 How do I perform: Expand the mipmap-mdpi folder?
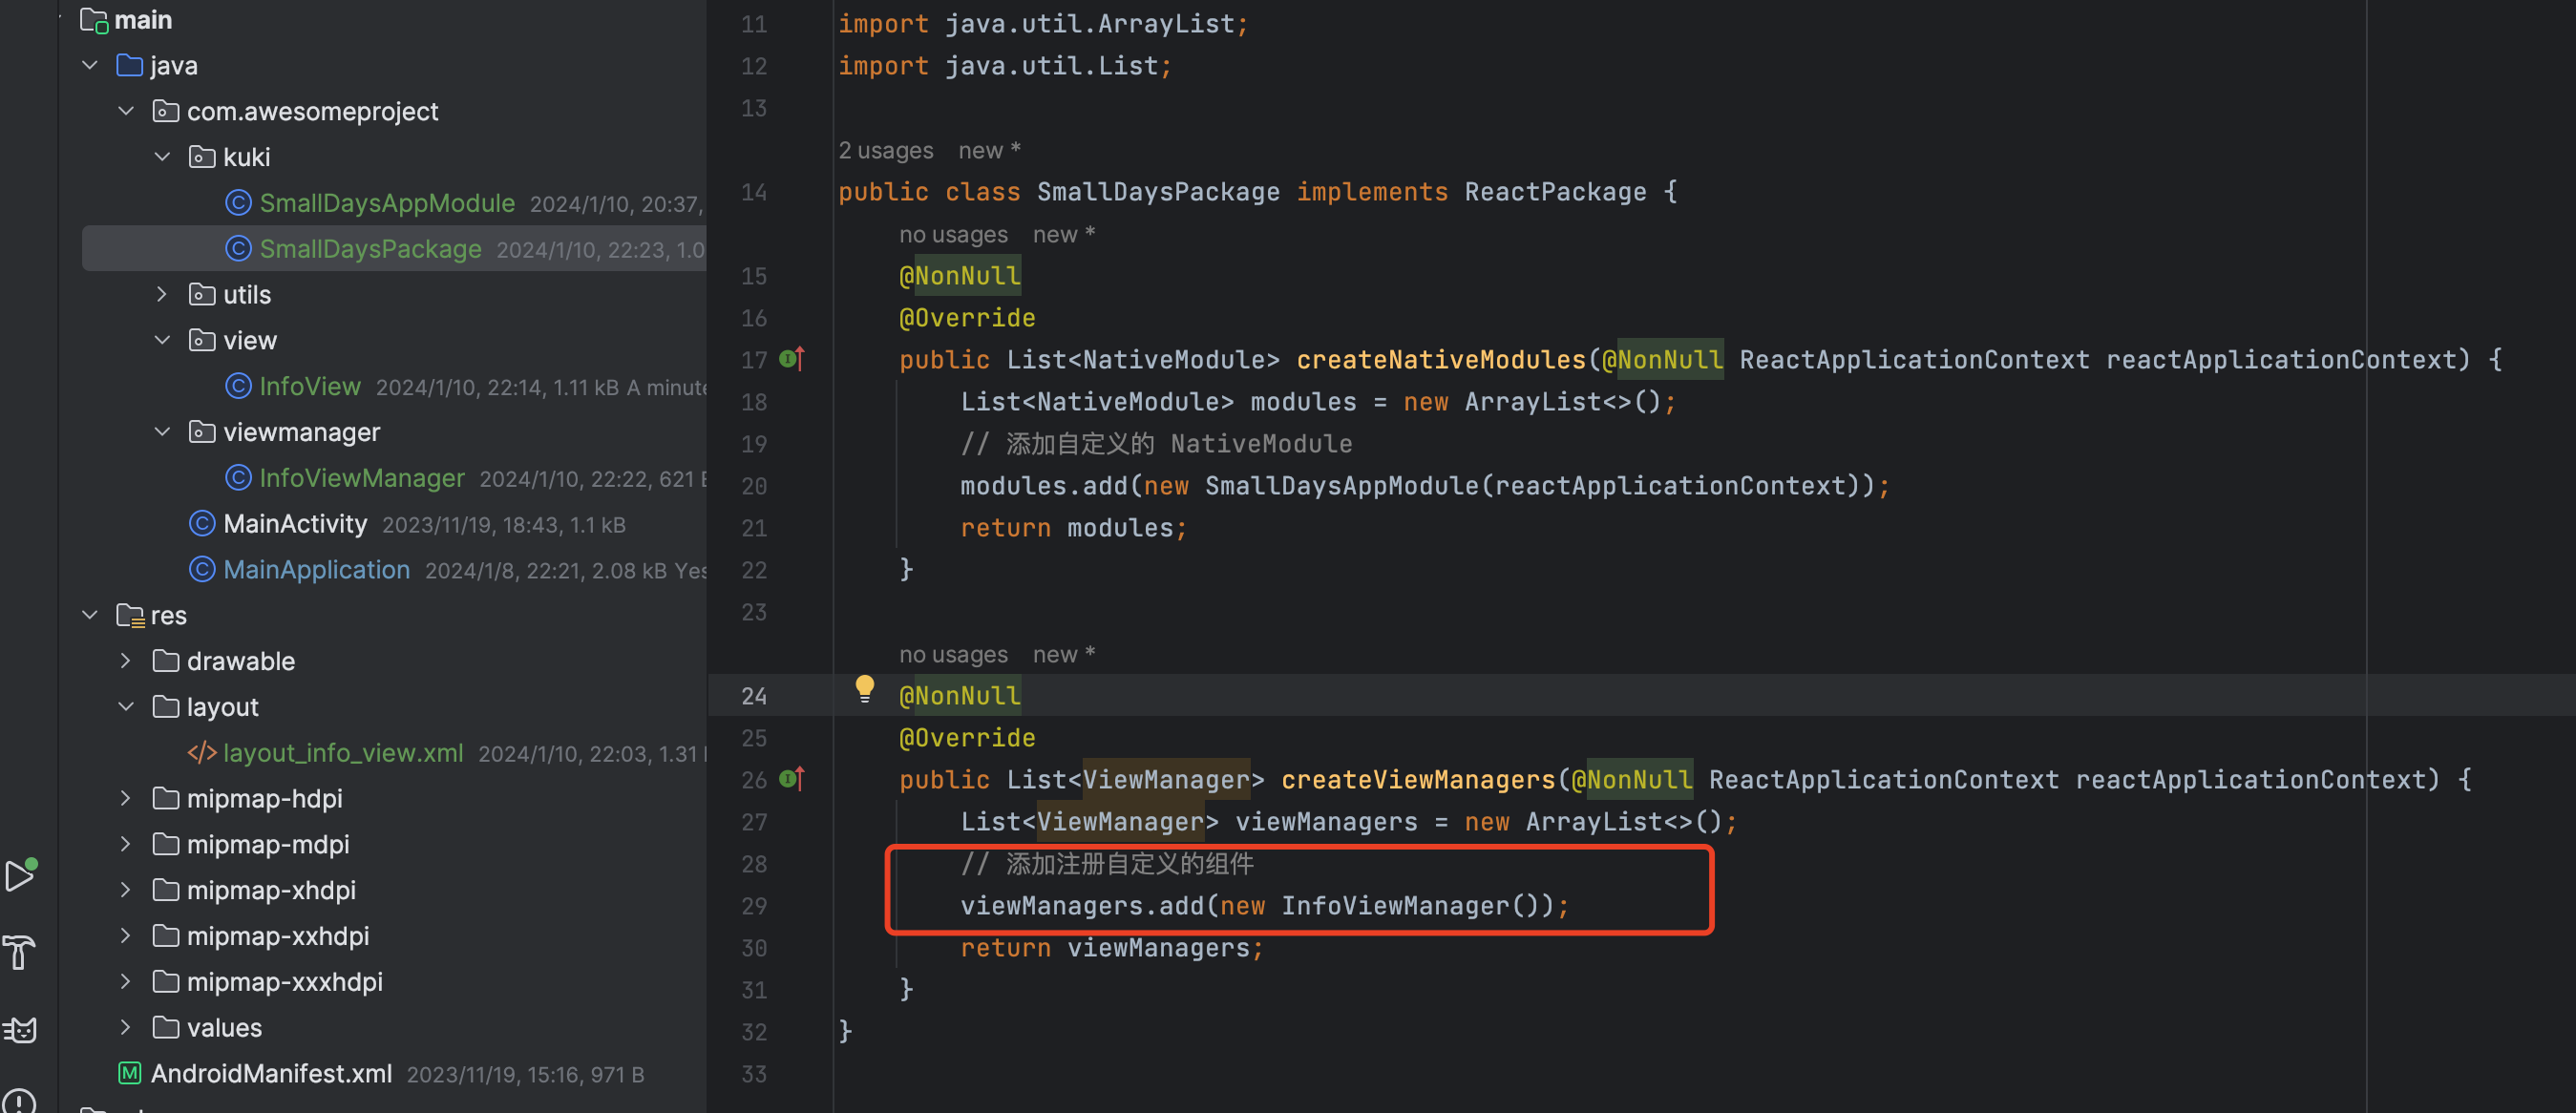click(126, 844)
